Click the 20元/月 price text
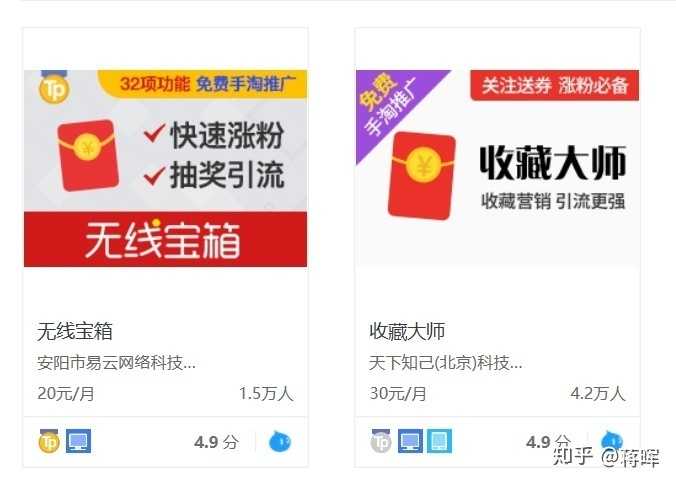Image resolution: width=676 pixels, height=485 pixels. pyautogui.click(x=66, y=393)
